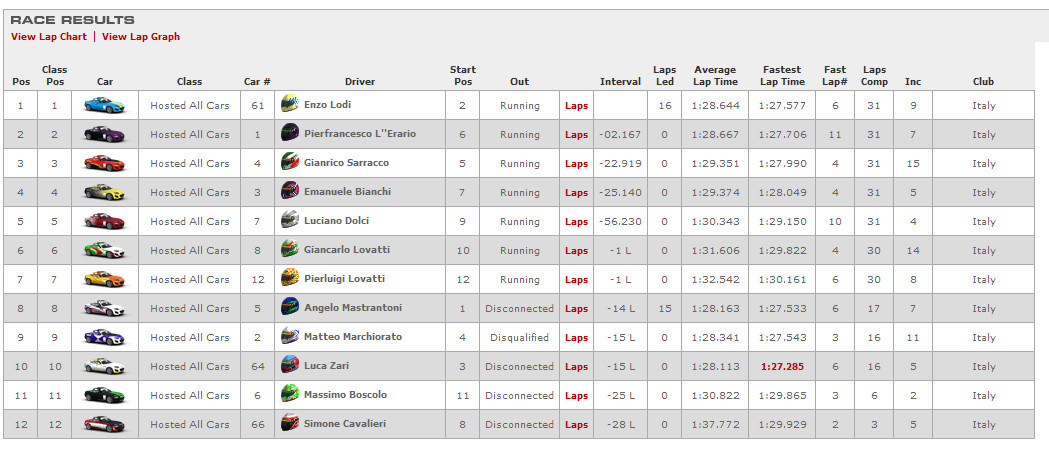Click Pierfrancesco L'Erario's helmet icon
Image resolution: width=1049 pixels, height=457 pixels.
(x=290, y=132)
